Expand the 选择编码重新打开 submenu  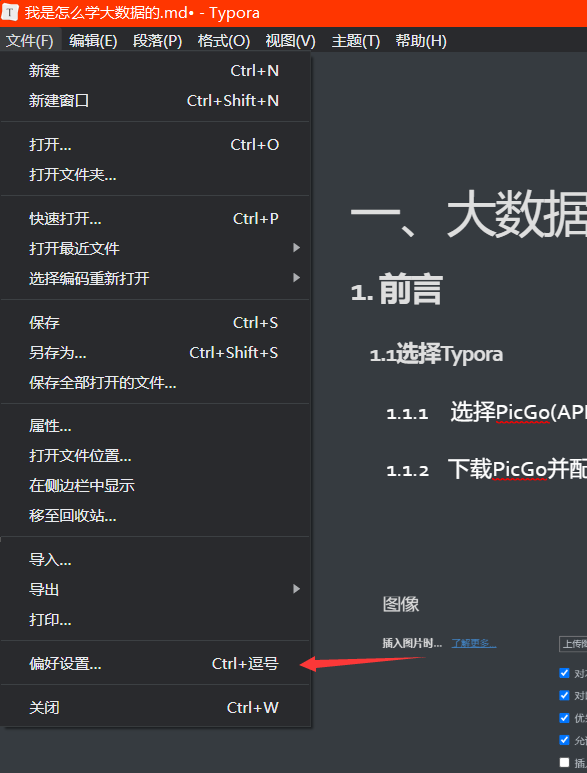point(155,279)
